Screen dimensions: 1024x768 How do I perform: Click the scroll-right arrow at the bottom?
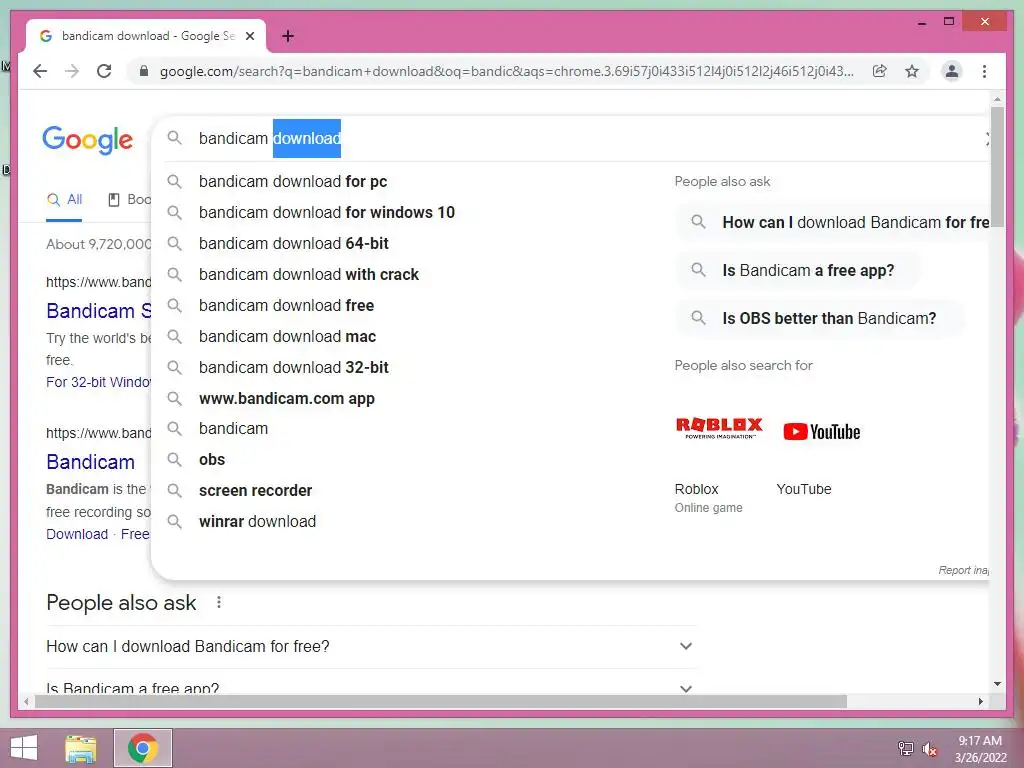pos(980,701)
